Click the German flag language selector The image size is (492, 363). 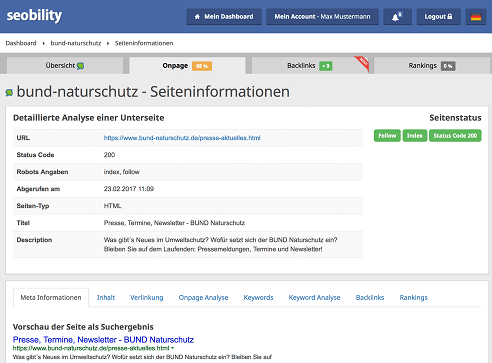[x=476, y=17]
